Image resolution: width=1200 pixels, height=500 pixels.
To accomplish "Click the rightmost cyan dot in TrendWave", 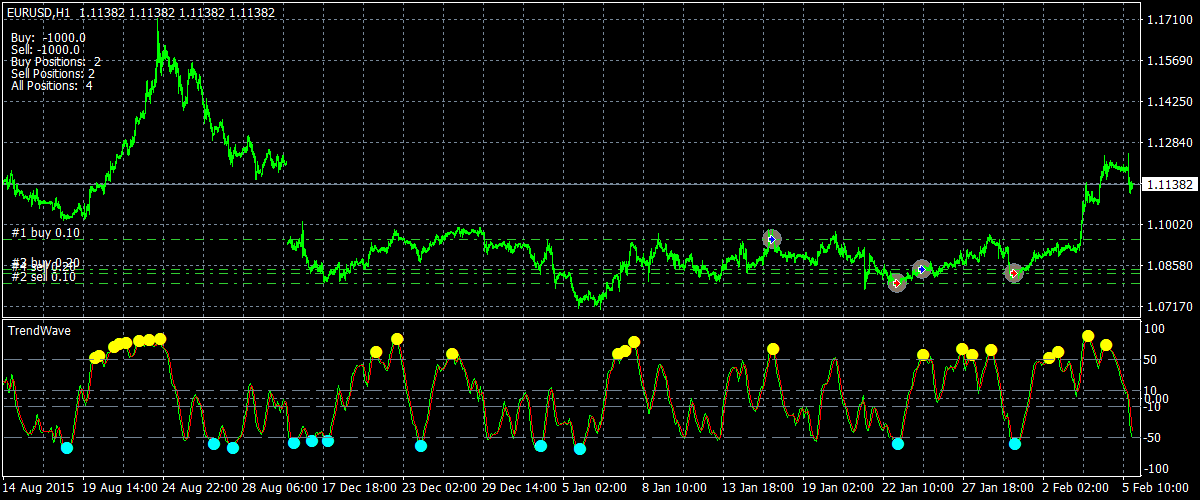I will pyautogui.click(x=1015, y=443).
